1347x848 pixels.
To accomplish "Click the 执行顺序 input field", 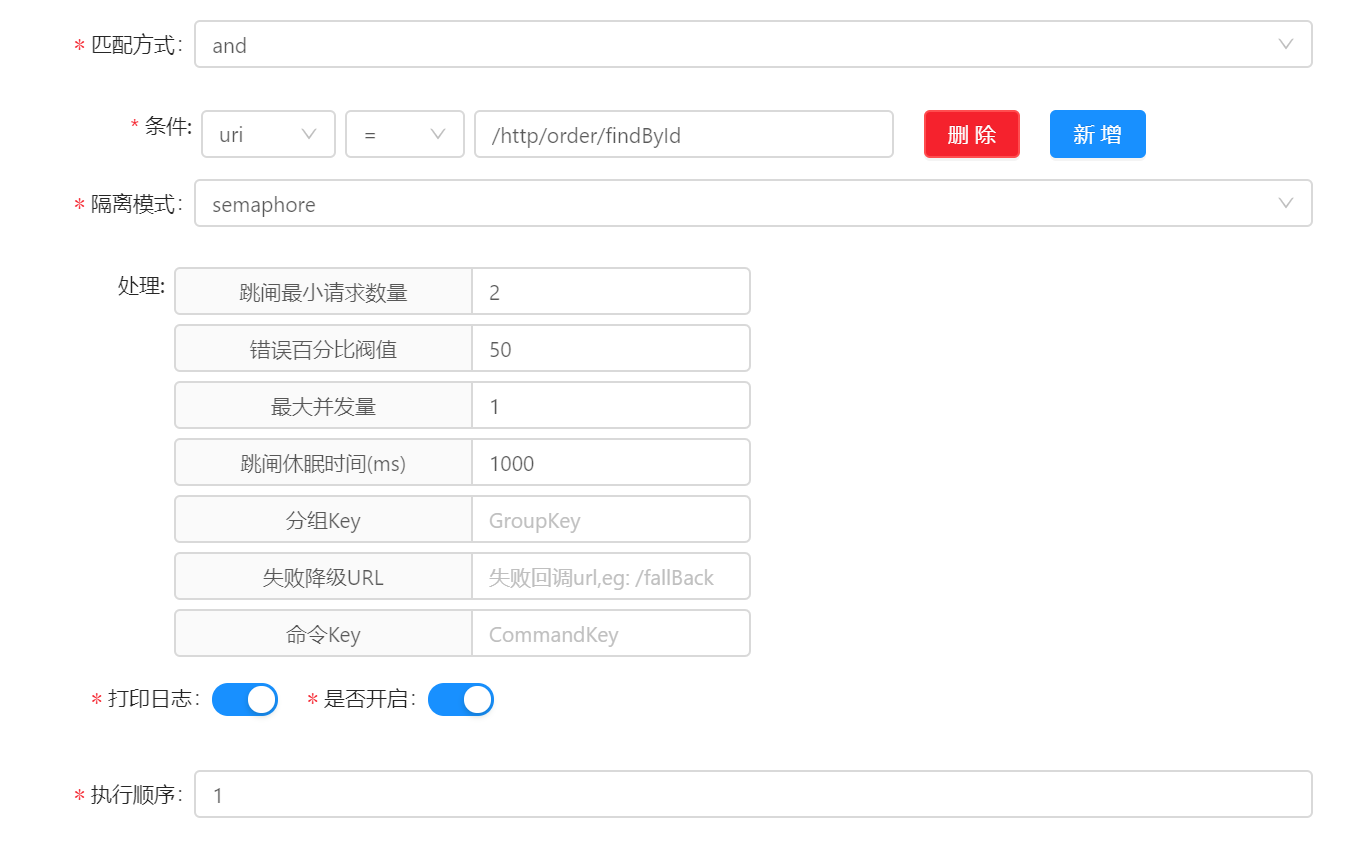I will click(753, 794).
